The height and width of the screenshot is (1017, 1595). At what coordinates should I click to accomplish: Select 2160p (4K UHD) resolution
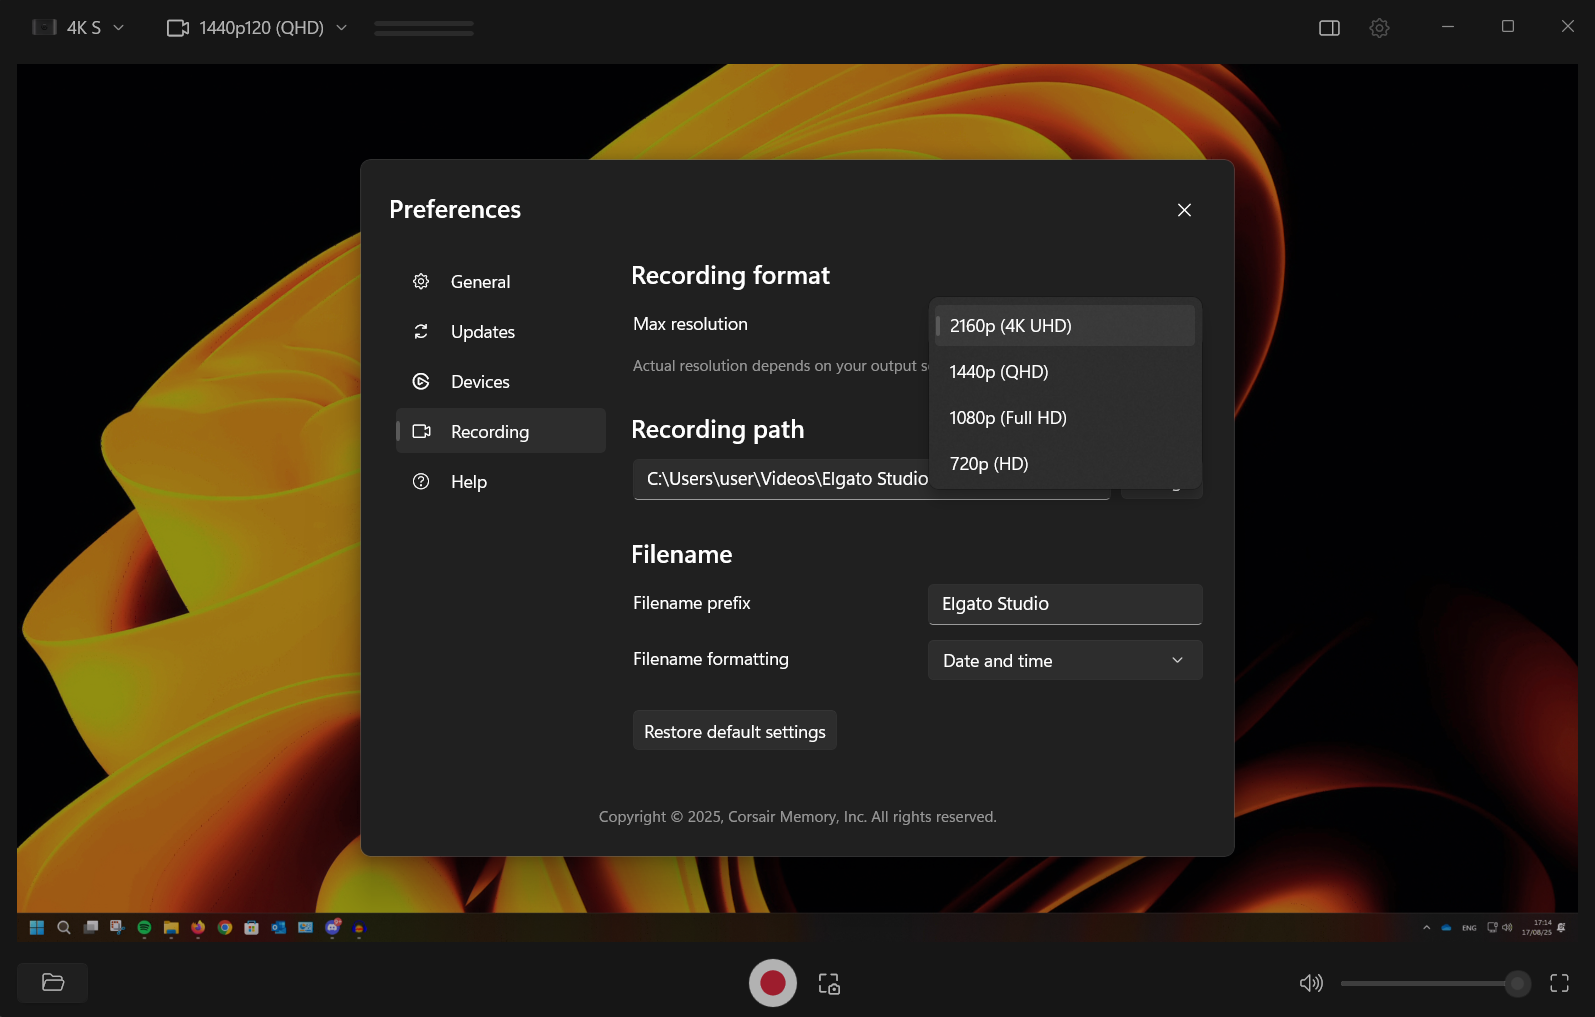[x=1064, y=326]
